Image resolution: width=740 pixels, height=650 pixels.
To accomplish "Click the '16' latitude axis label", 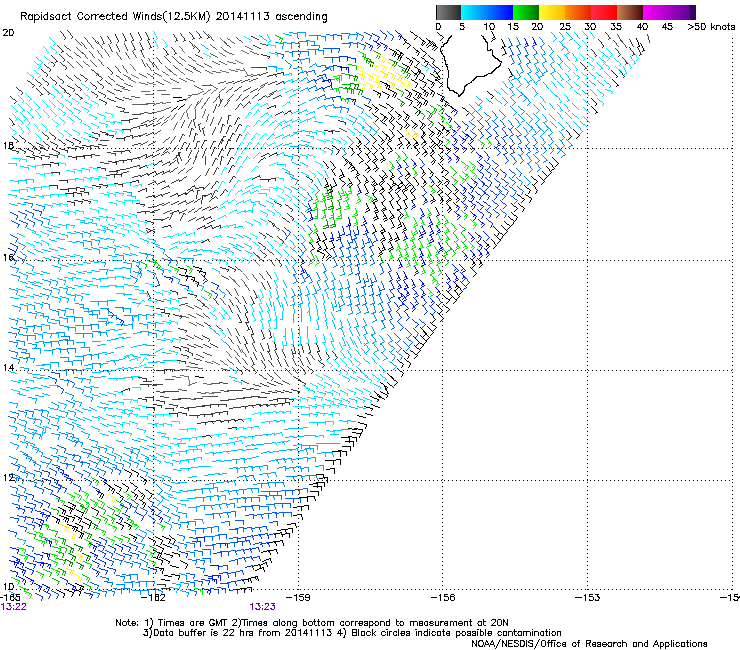I will pyautogui.click(x=8, y=257).
